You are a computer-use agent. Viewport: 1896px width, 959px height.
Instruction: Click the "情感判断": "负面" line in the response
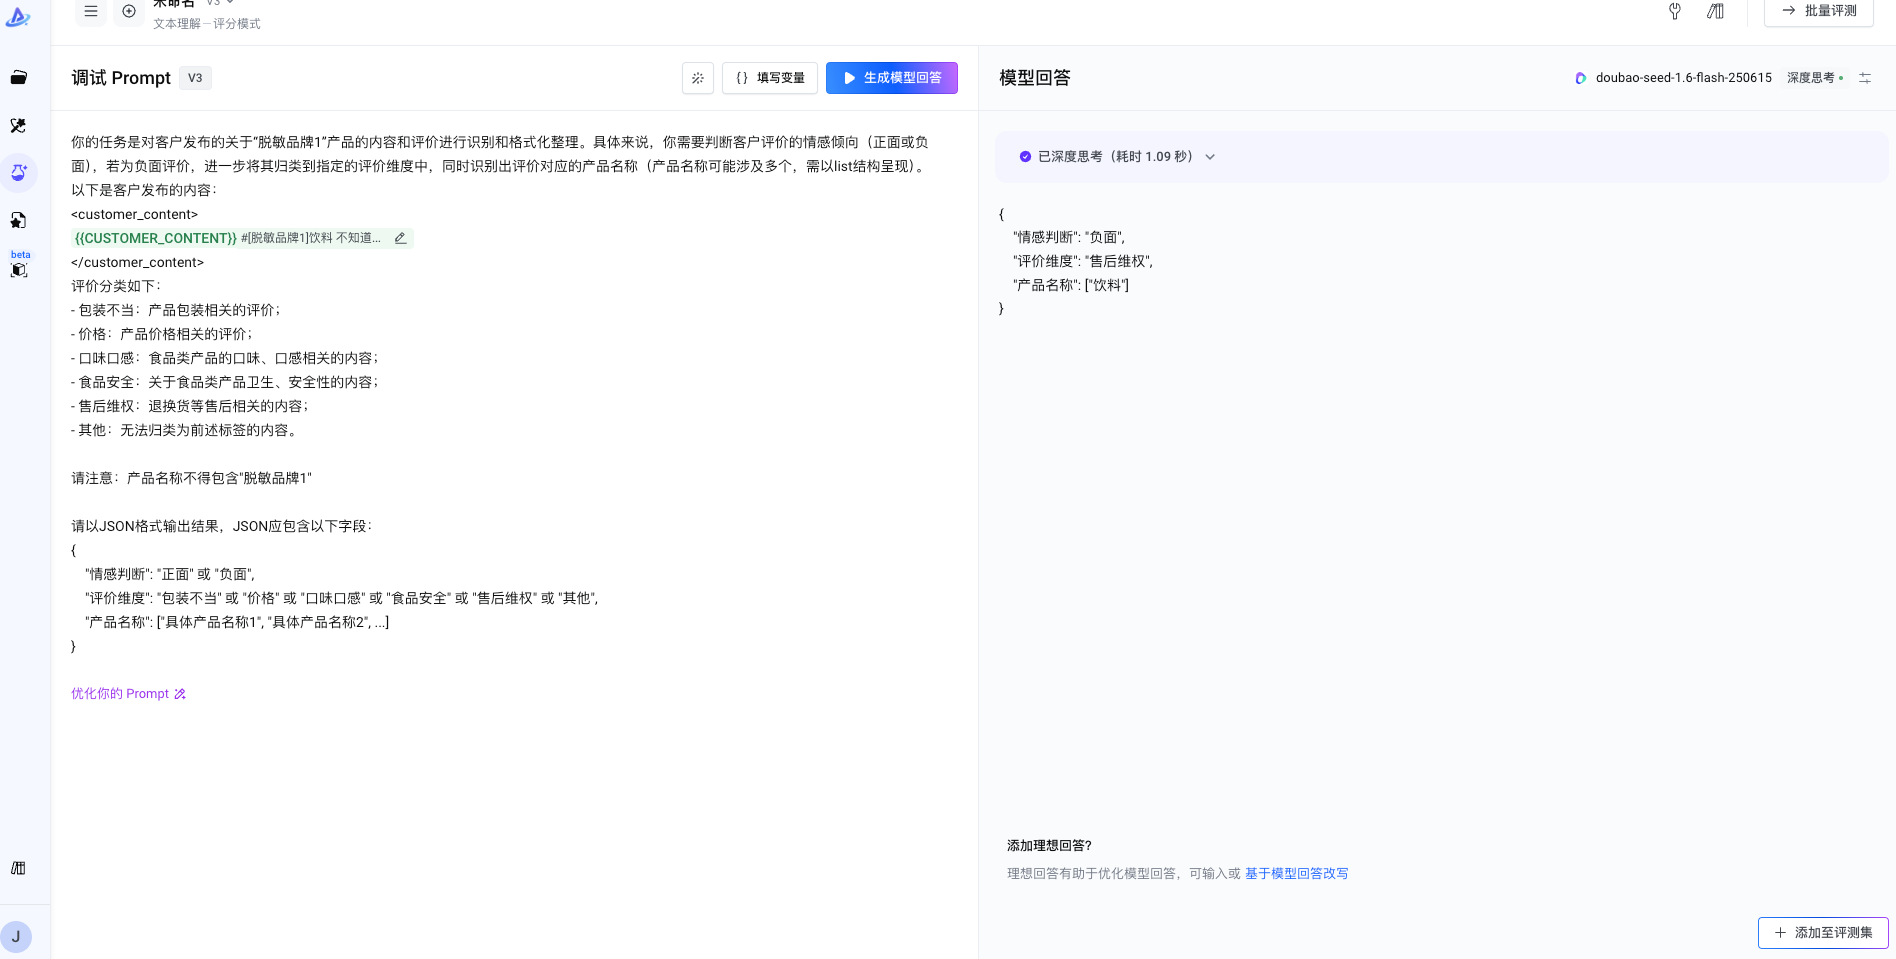(1069, 238)
